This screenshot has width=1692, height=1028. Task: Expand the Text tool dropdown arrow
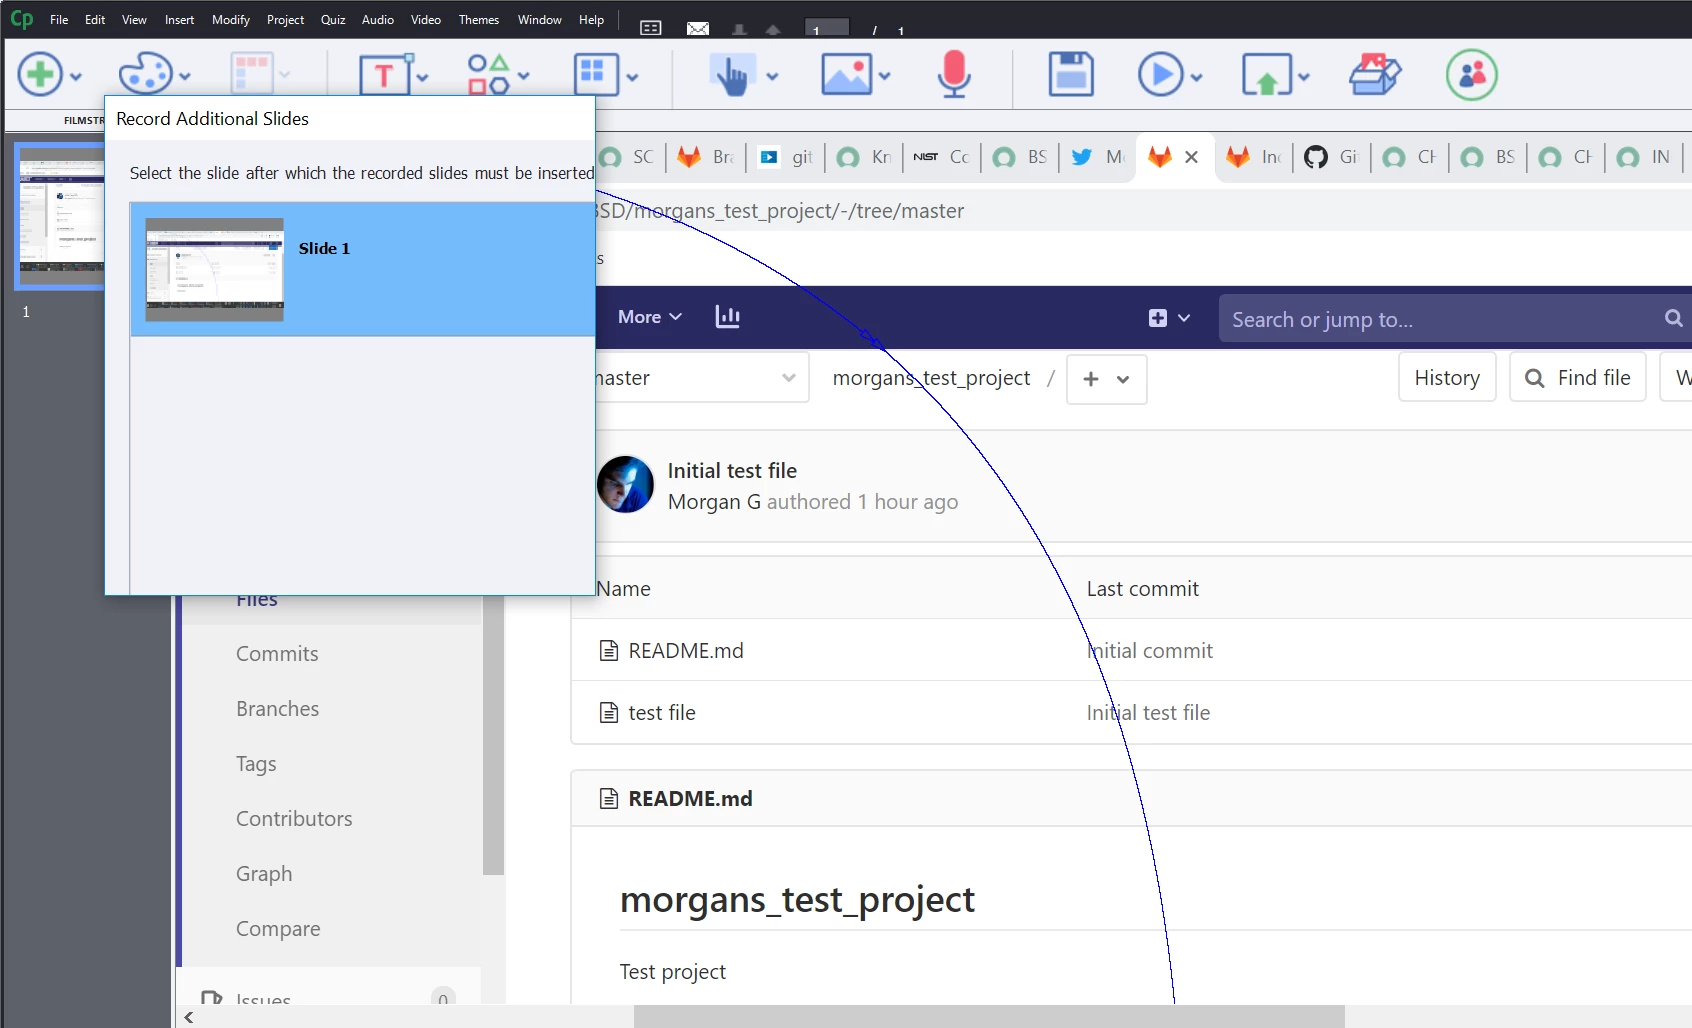click(422, 77)
